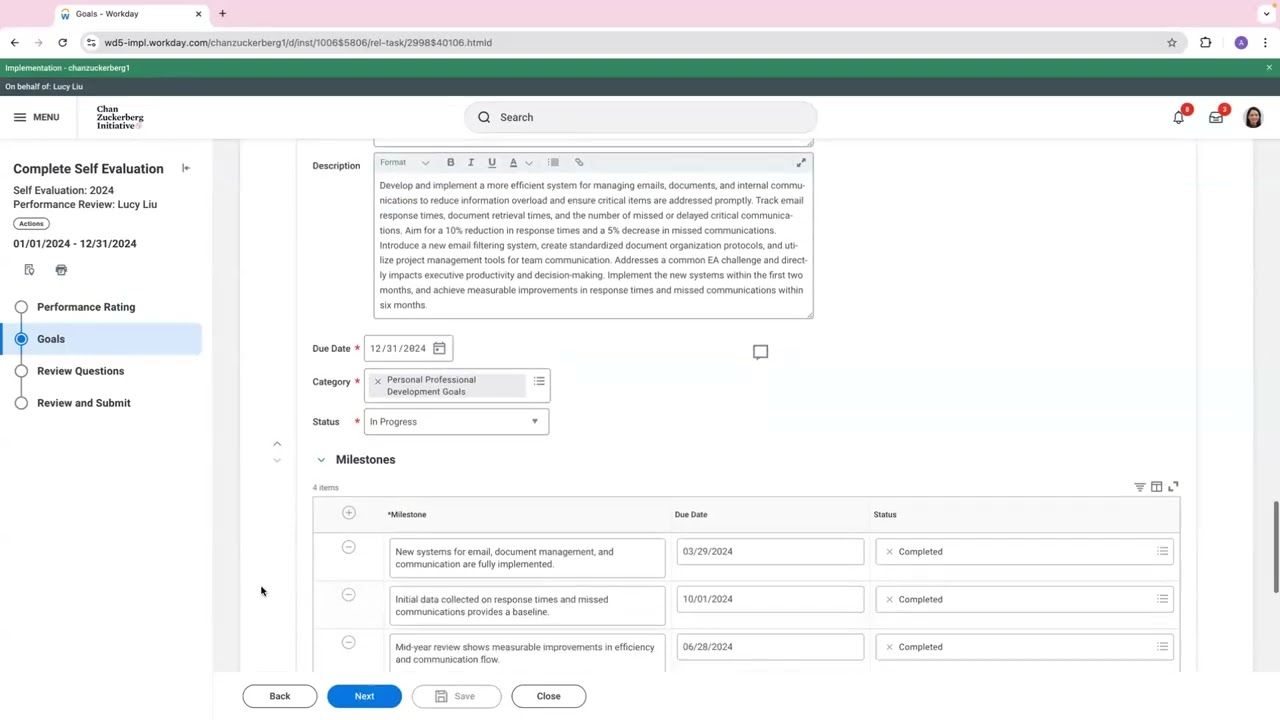Screen dimensions: 1280x720
Task: Open the Due Date calendar picker
Action: 439,348
